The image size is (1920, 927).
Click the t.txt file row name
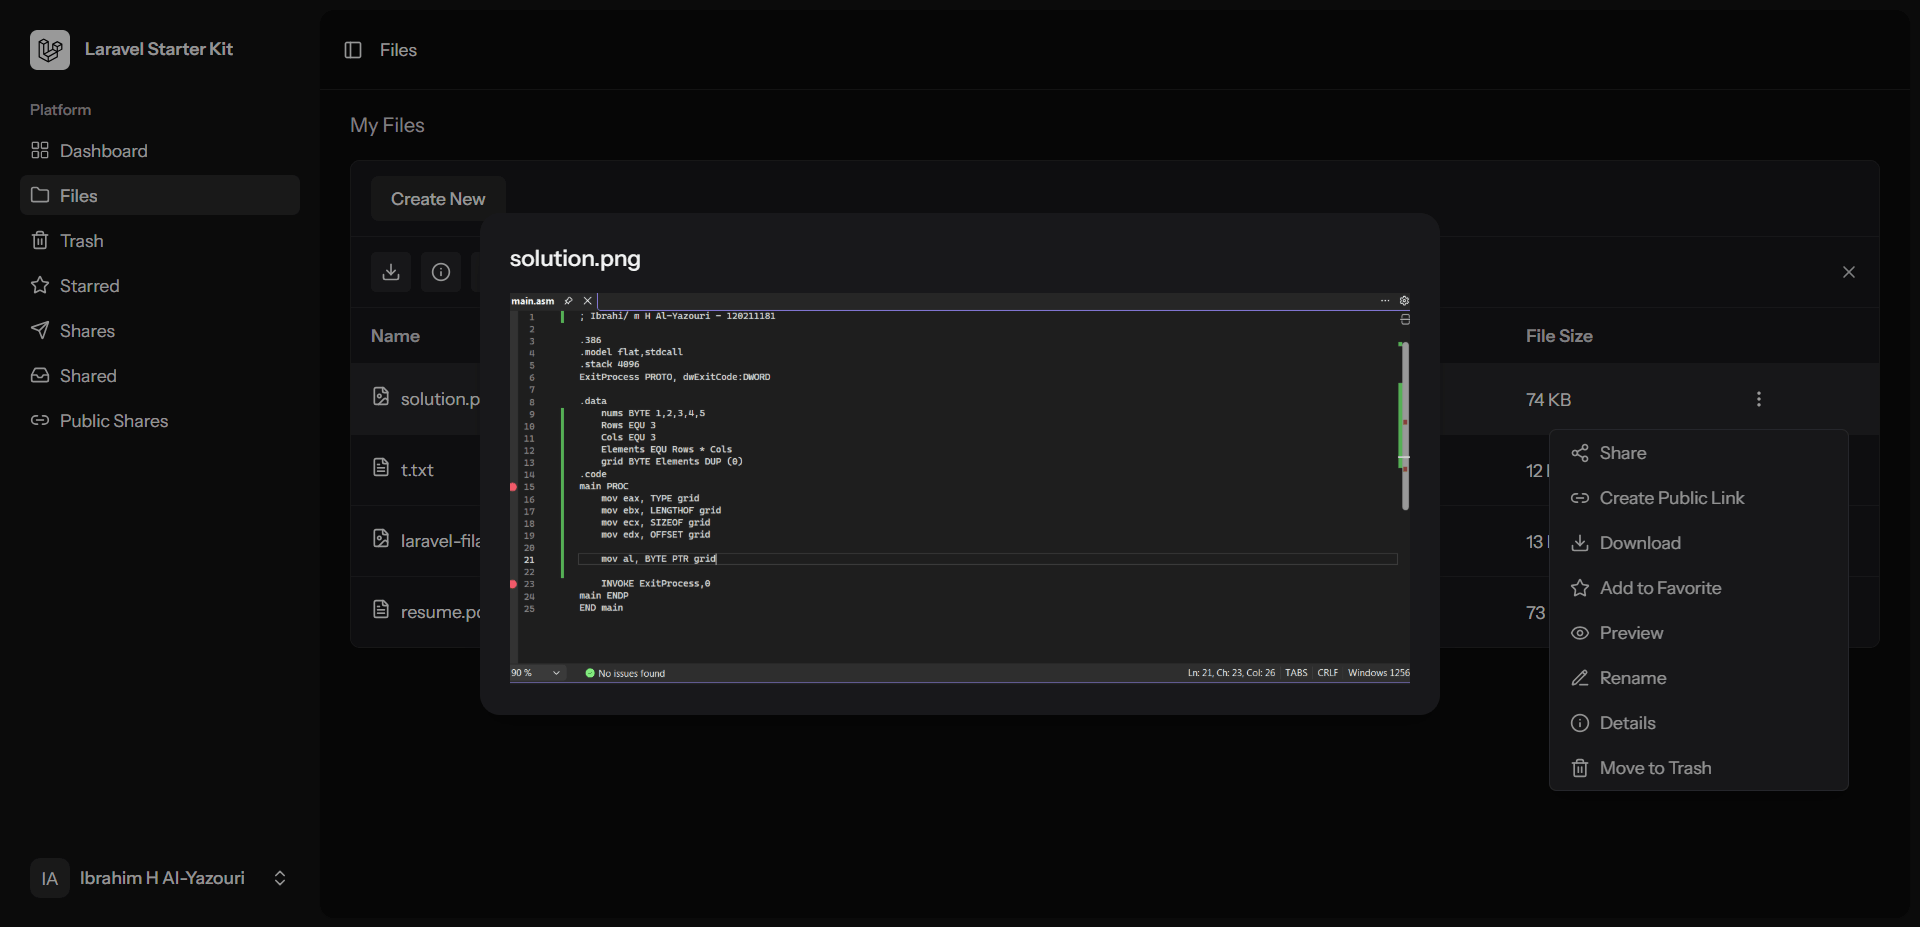click(417, 470)
